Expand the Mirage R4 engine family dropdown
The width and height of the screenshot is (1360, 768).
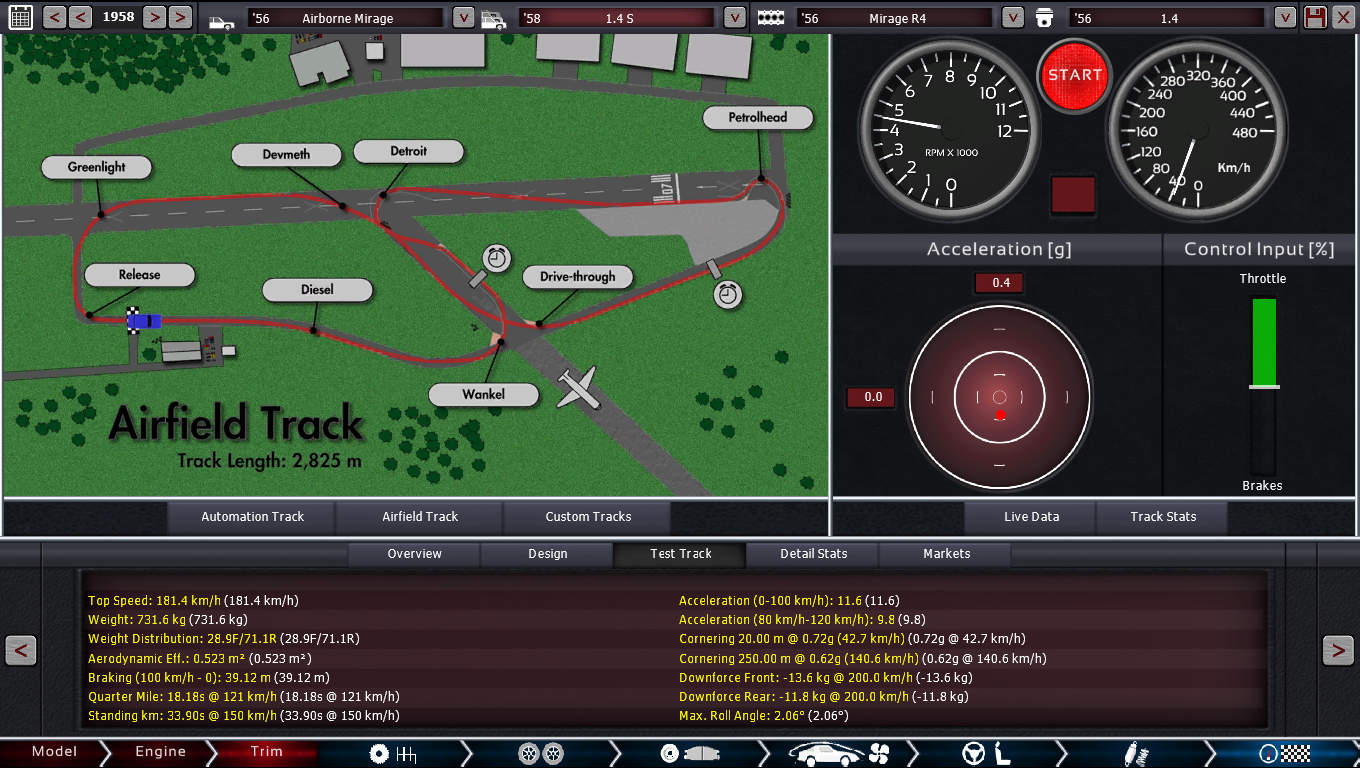pyautogui.click(x=1013, y=18)
